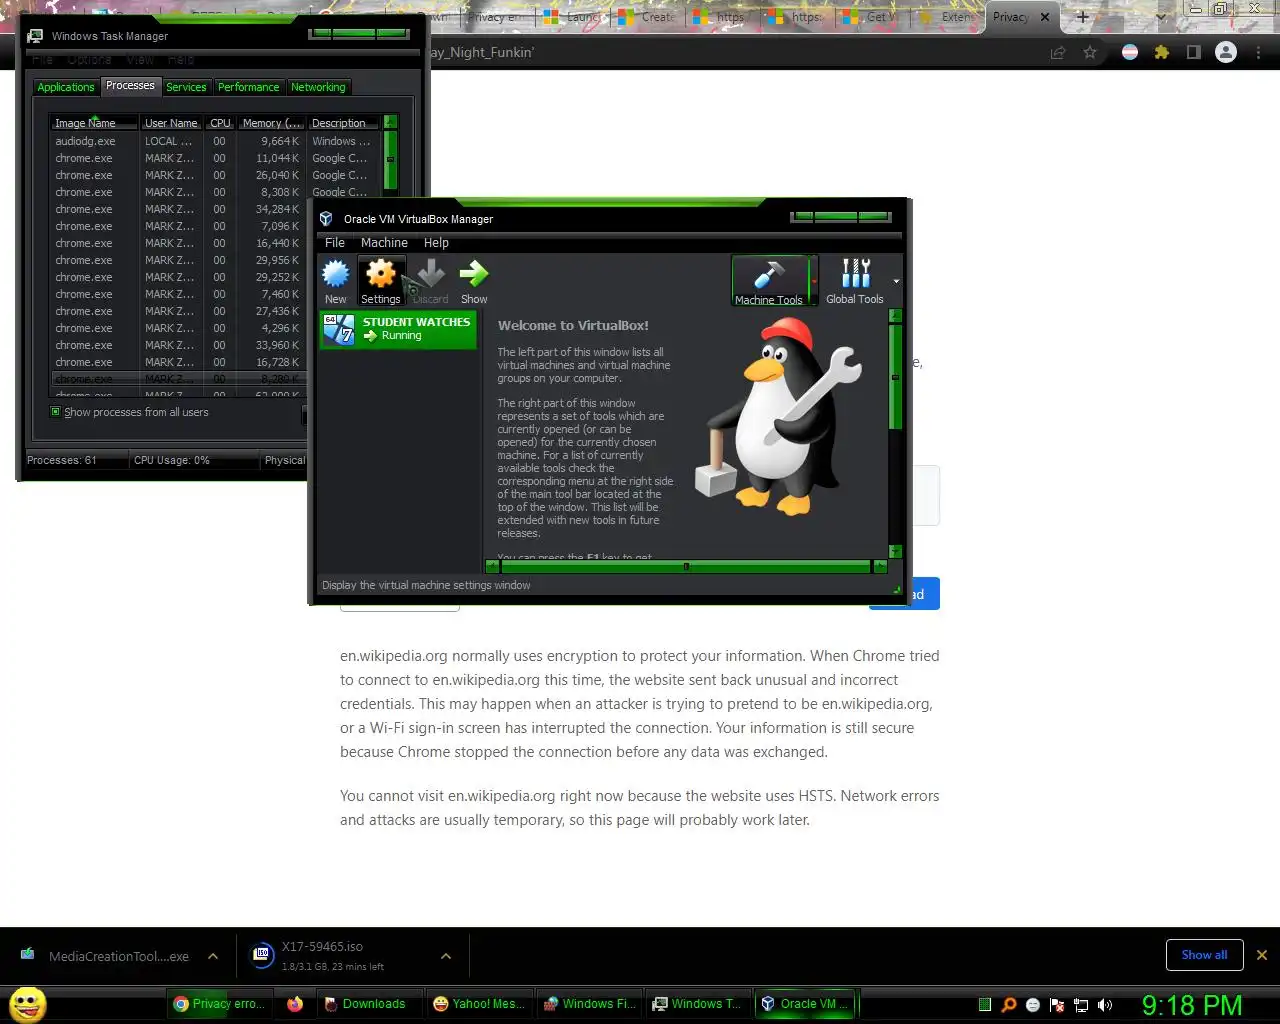Open Yahoo! Messenger taskbar button
This screenshot has width=1280, height=1024.
tap(479, 1004)
